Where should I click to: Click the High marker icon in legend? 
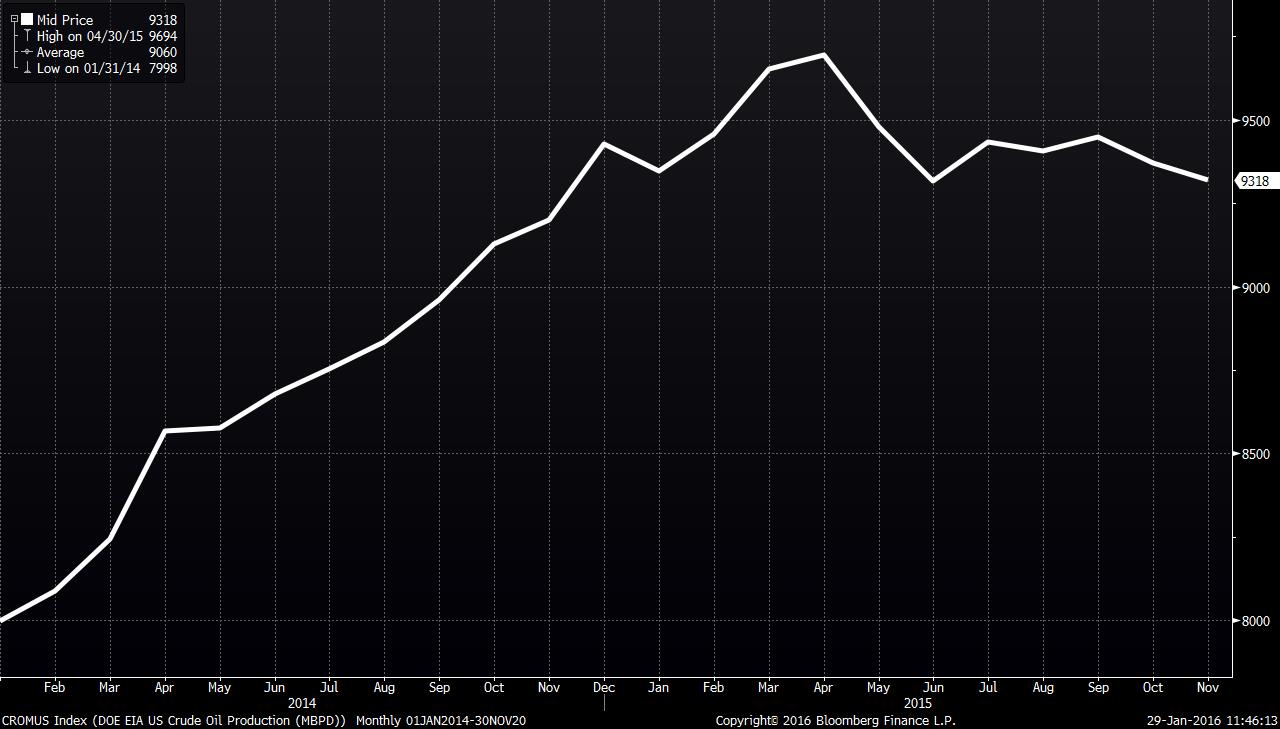[27, 36]
